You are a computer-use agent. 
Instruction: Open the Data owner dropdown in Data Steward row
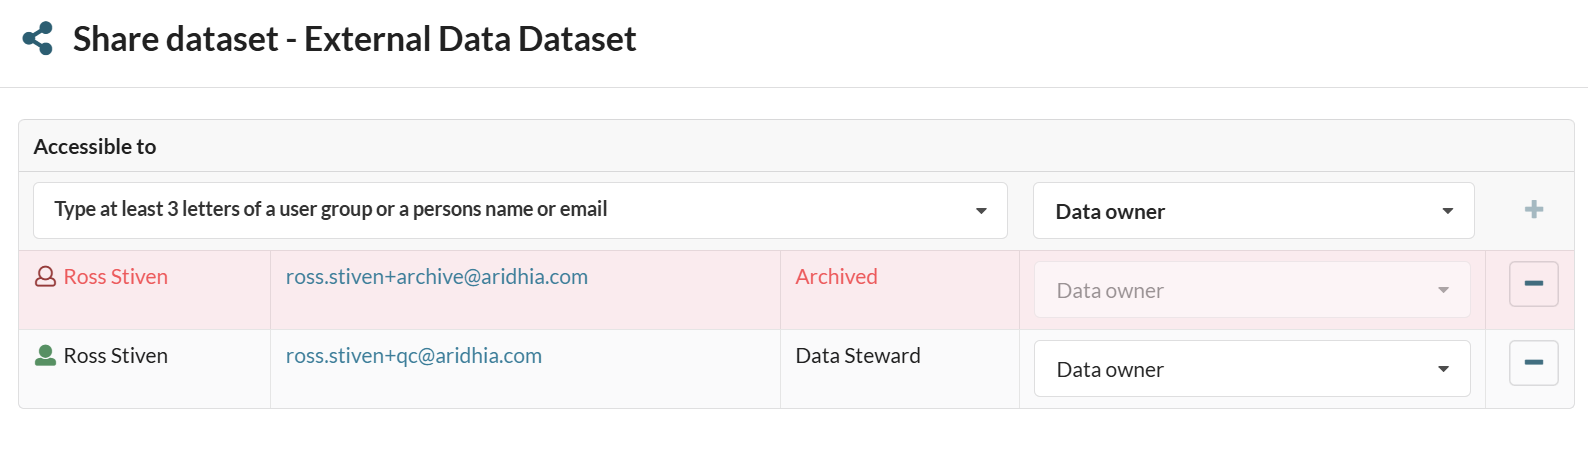click(x=1252, y=369)
